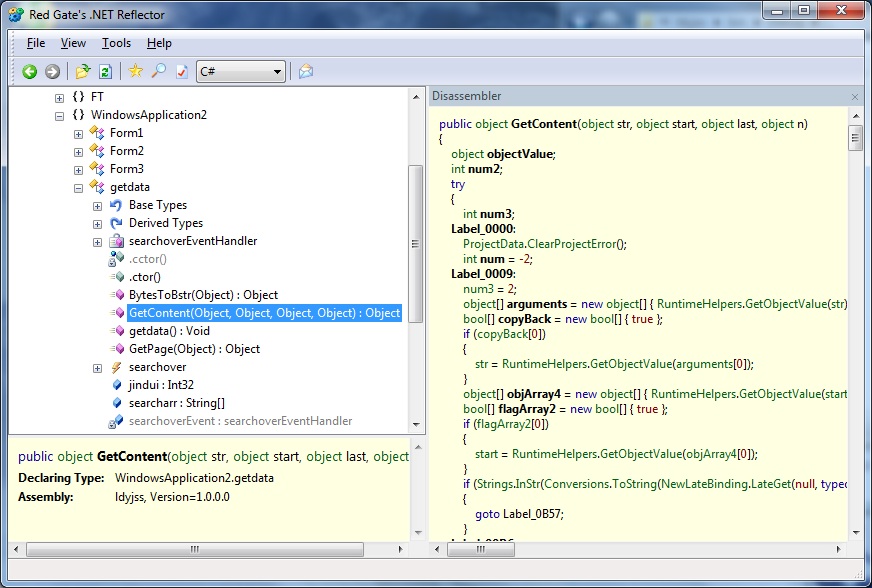The width and height of the screenshot is (872, 588).
Task: Select searchoverEvent : searchoverEventHandler field
Action: [240, 421]
